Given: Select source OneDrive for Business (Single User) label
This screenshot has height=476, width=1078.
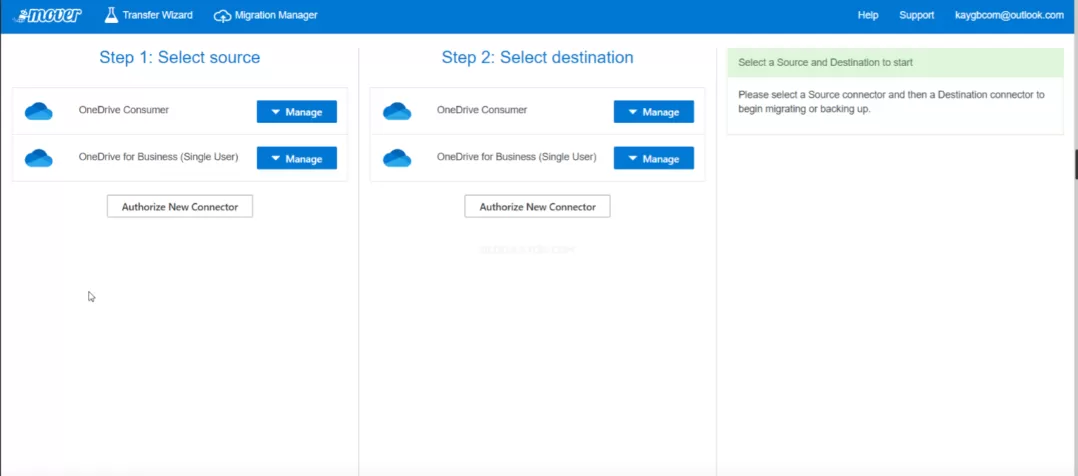Looking at the screenshot, I should 159,157.
